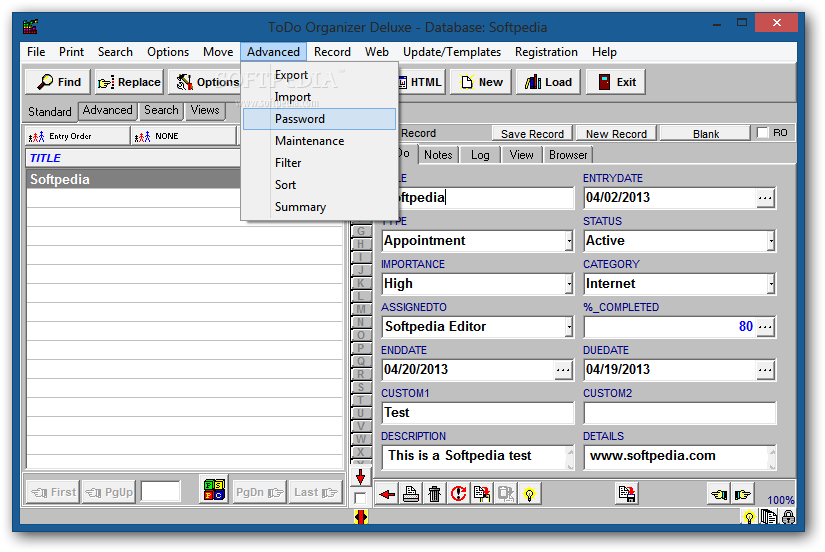This screenshot has width=825, height=552.
Task: Click the Replace toolbar button
Action: 129,82
